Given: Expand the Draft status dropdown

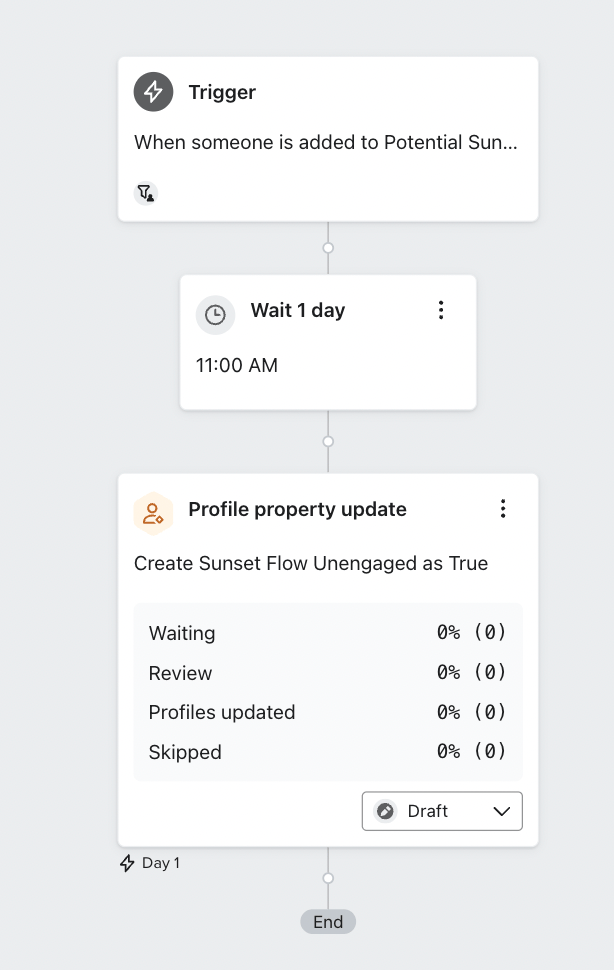Looking at the screenshot, I should pos(442,811).
